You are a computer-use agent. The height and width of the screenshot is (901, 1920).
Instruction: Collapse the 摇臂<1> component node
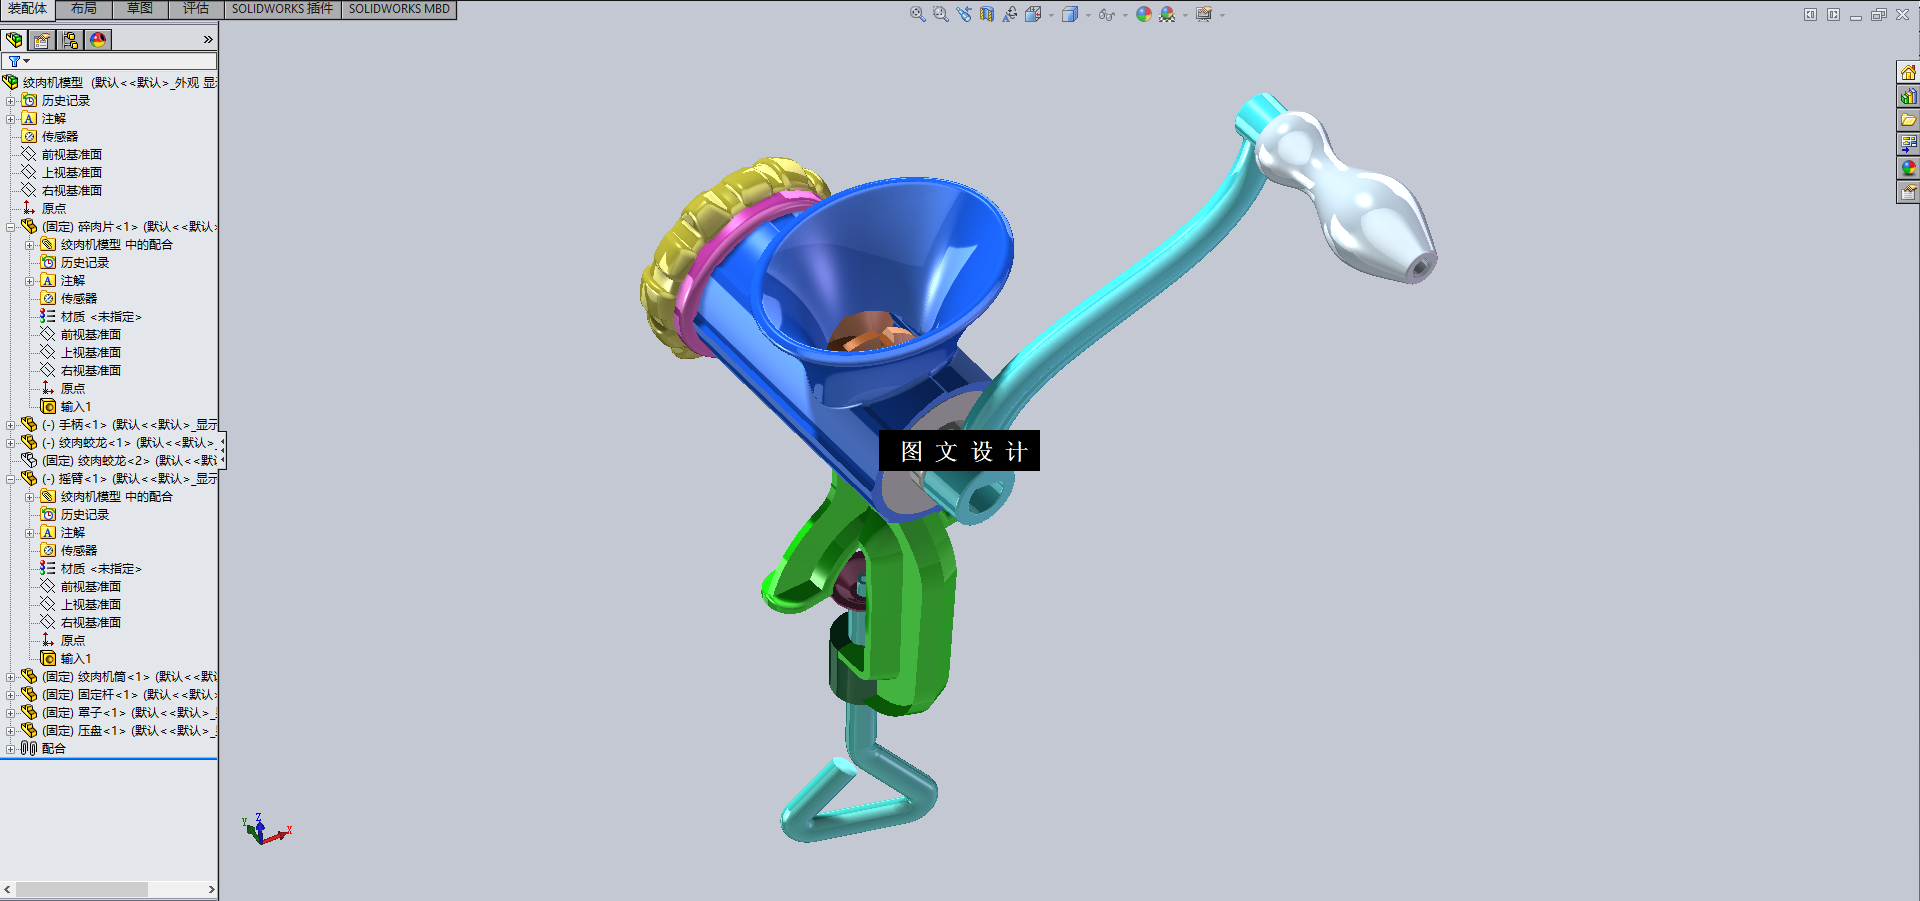click(x=10, y=479)
